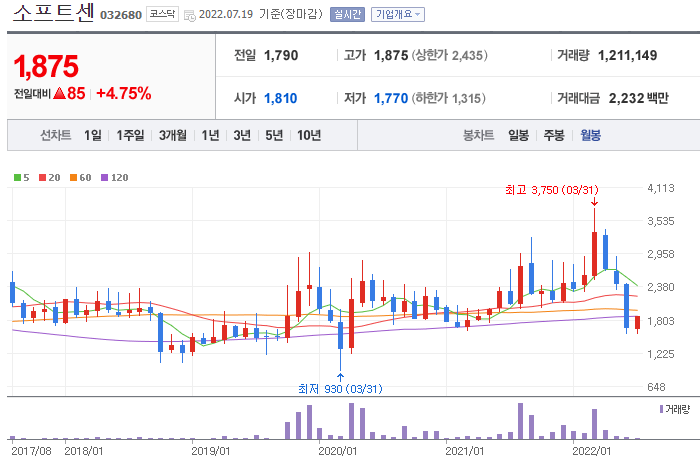Screen dimensions: 700x461
Task: Show the 5년 line chart
Action: point(274,135)
